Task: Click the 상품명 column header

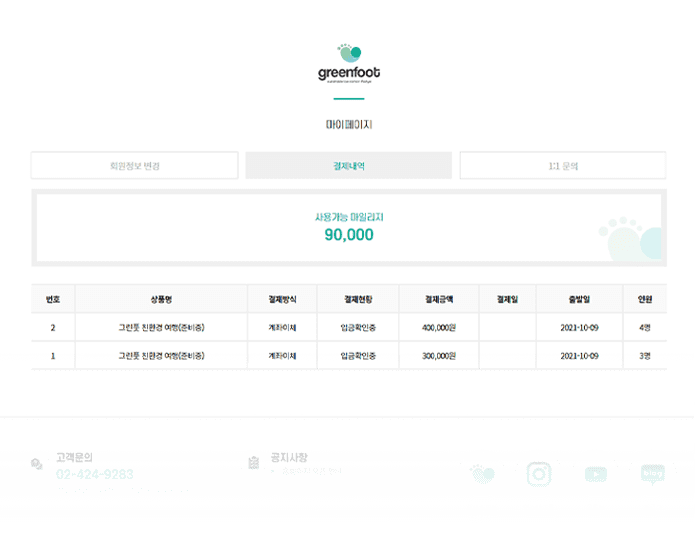Action: pyautogui.click(x=160, y=299)
